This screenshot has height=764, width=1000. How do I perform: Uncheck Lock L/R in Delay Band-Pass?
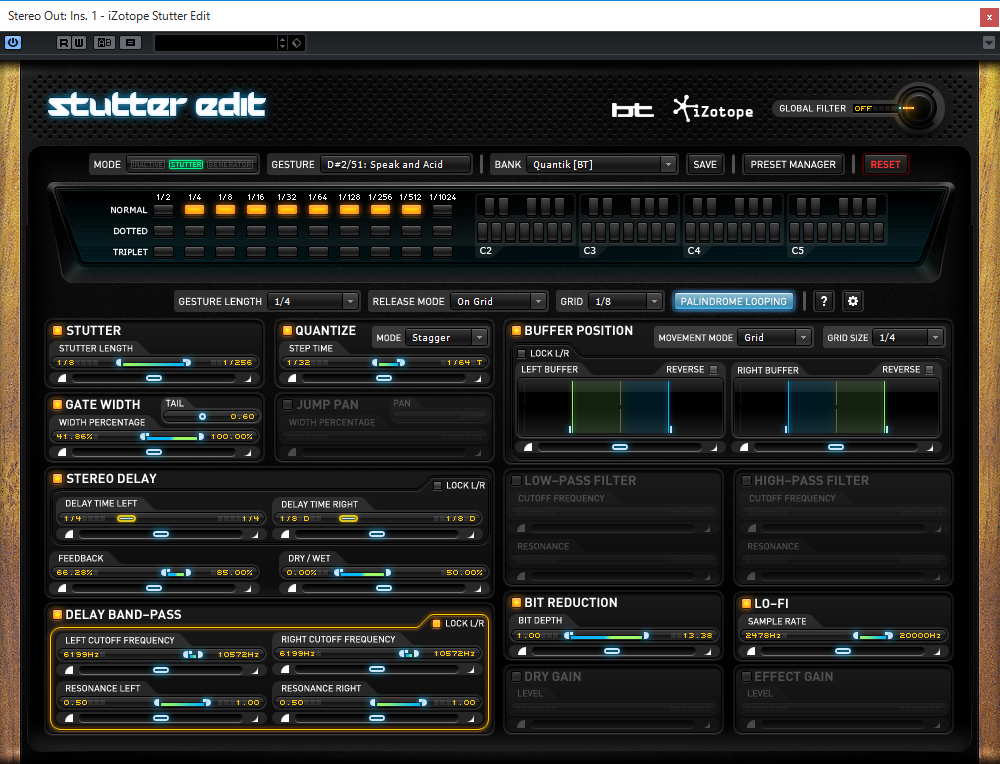tap(437, 623)
